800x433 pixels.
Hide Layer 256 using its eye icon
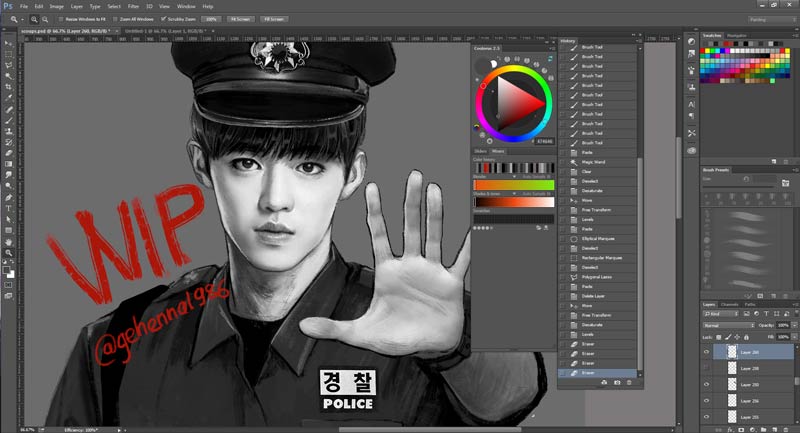(x=707, y=401)
